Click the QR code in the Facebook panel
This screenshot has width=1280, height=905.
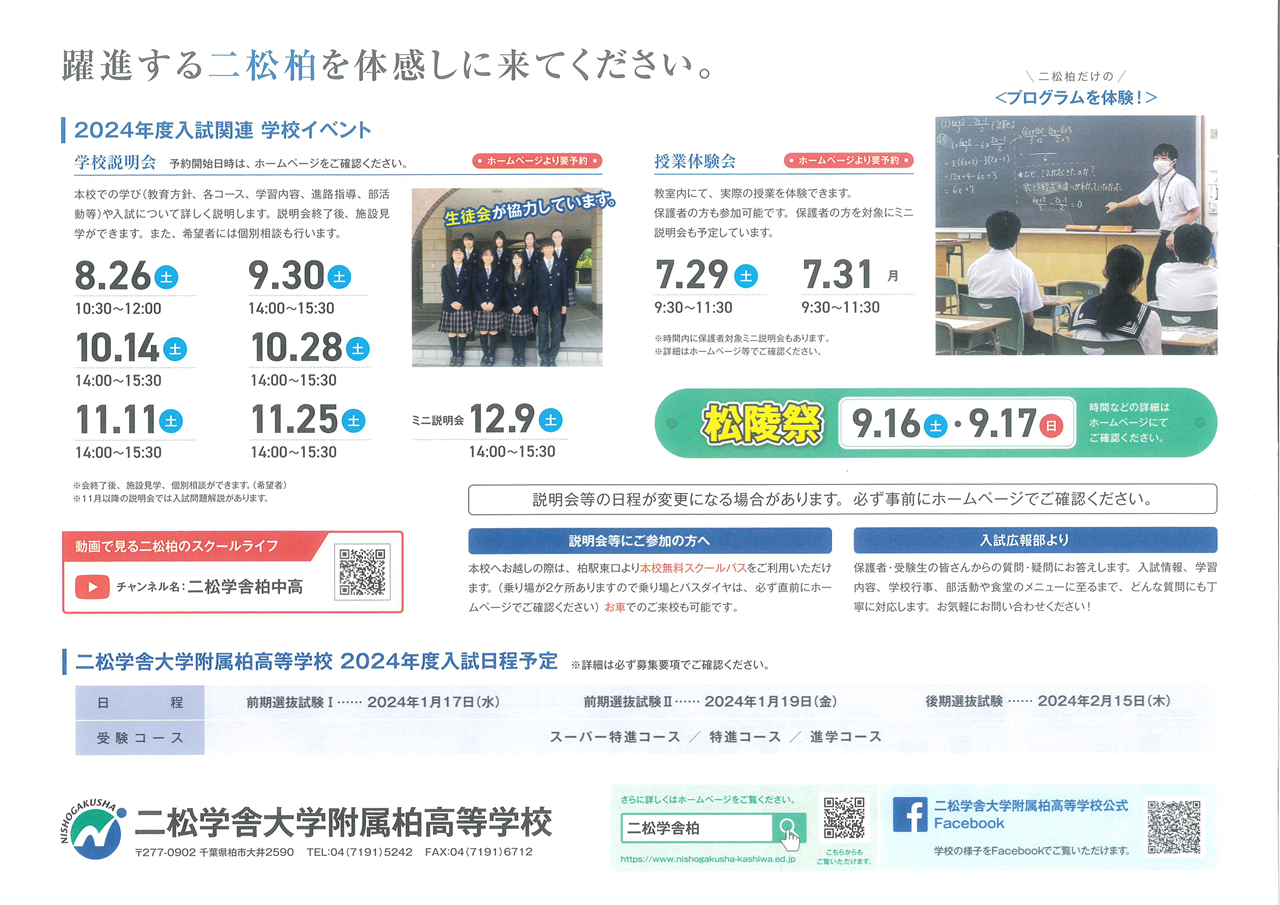click(1173, 826)
